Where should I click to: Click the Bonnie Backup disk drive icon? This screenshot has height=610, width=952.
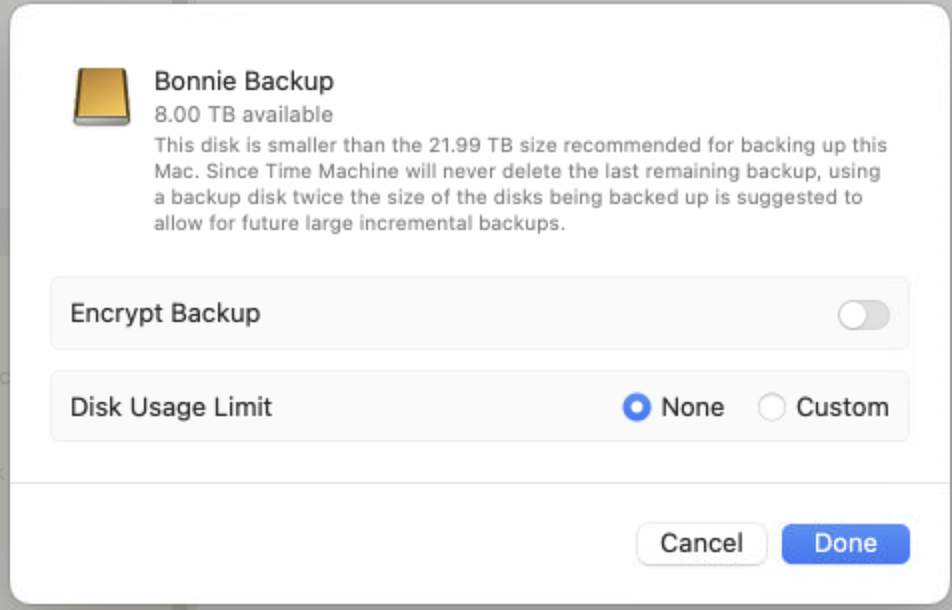point(102,97)
